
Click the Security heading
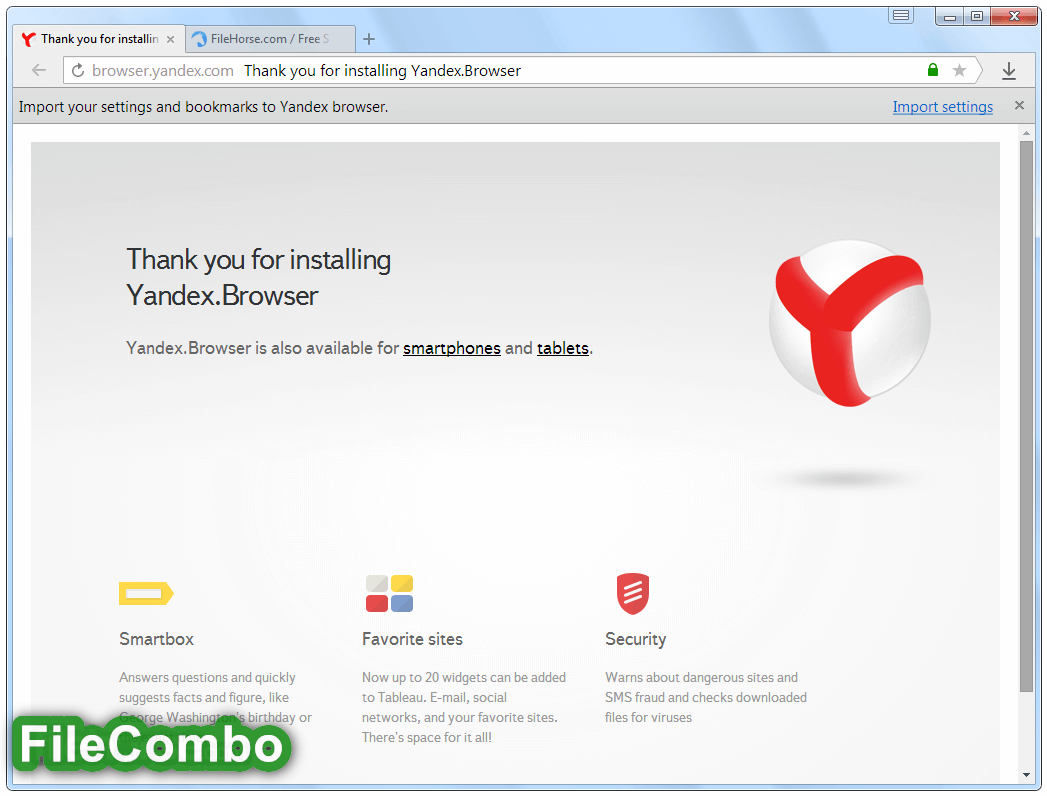(x=636, y=640)
